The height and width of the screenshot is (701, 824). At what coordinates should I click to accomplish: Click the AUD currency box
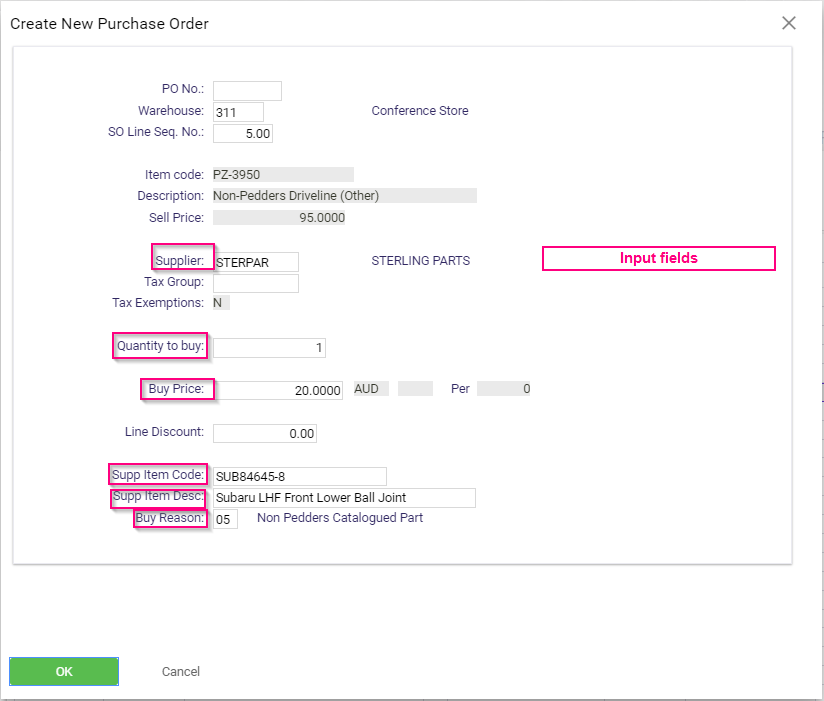click(x=371, y=389)
